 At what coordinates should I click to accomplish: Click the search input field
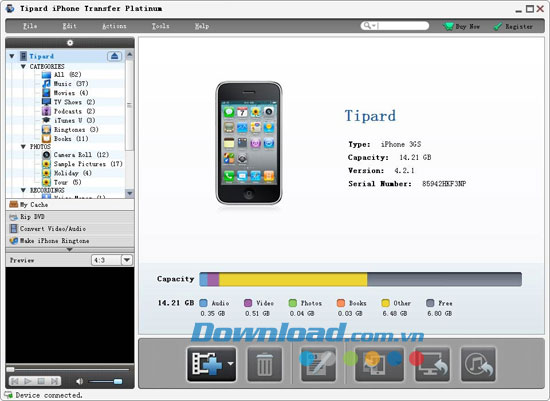pos(403,26)
